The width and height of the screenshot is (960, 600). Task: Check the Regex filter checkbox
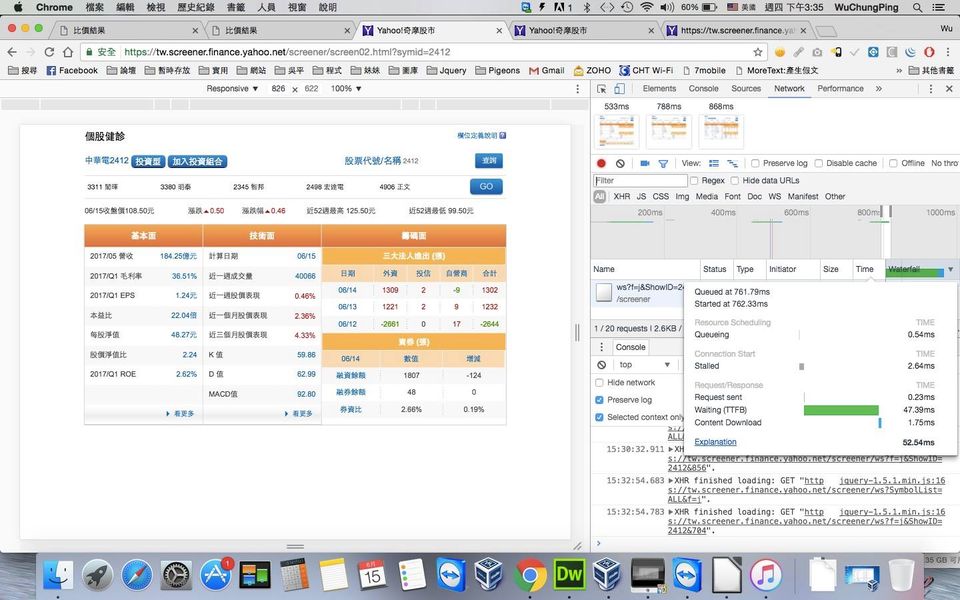pyautogui.click(x=694, y=181)
